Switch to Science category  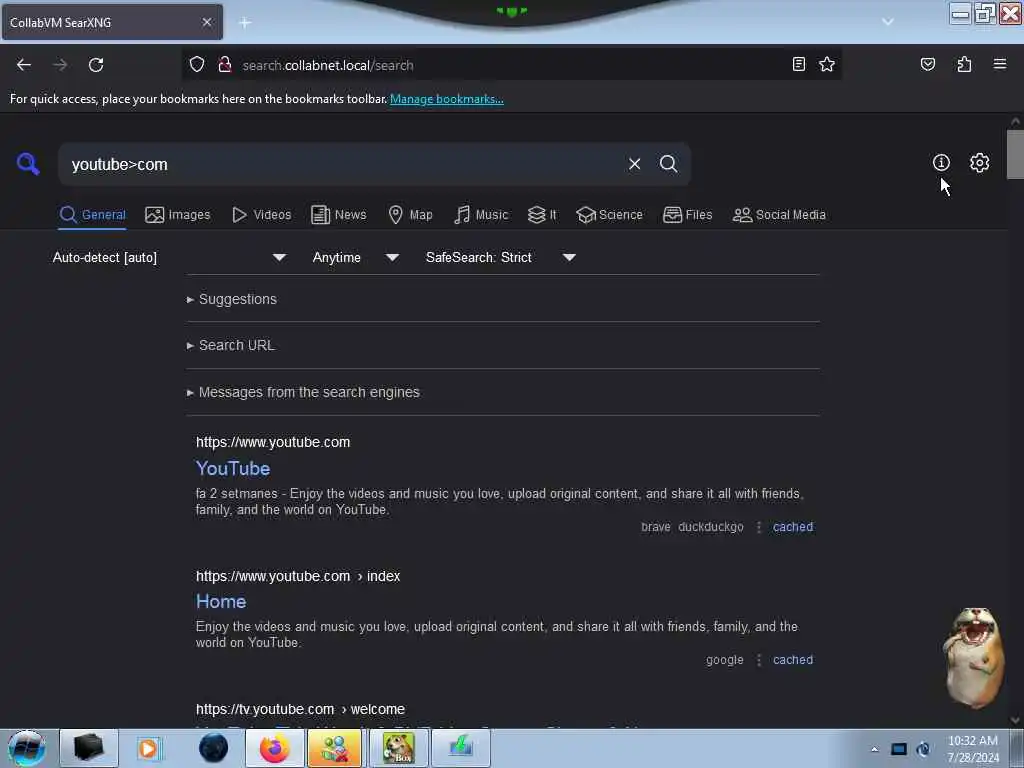609,215
